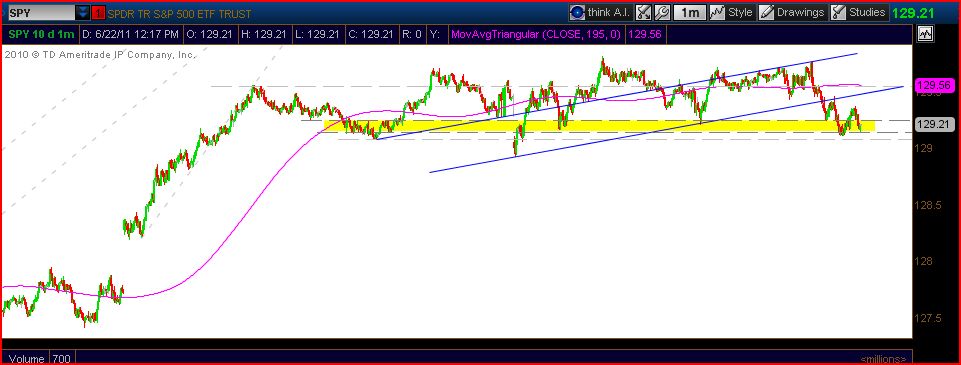Screen dimensions: 961x365
Task: Expand the SPY symbol dropdown arrow
Action: pos(82,13)
